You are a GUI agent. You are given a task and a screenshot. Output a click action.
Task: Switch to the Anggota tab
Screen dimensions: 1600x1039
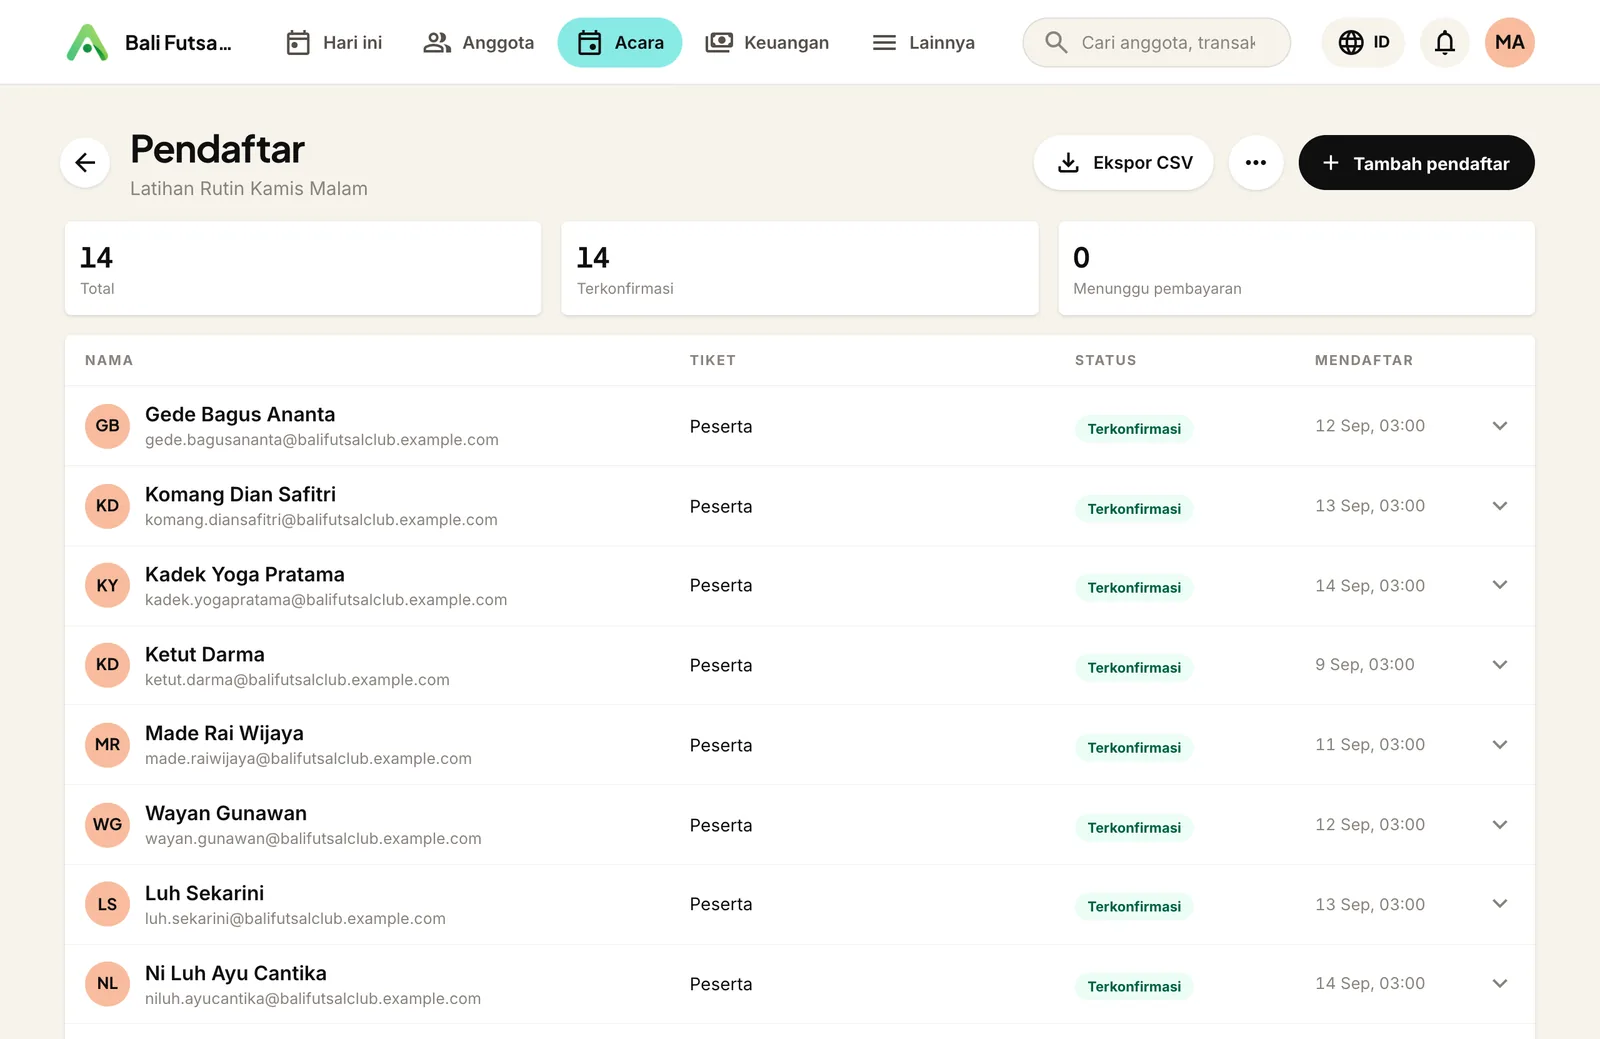[x=478, y=42]
